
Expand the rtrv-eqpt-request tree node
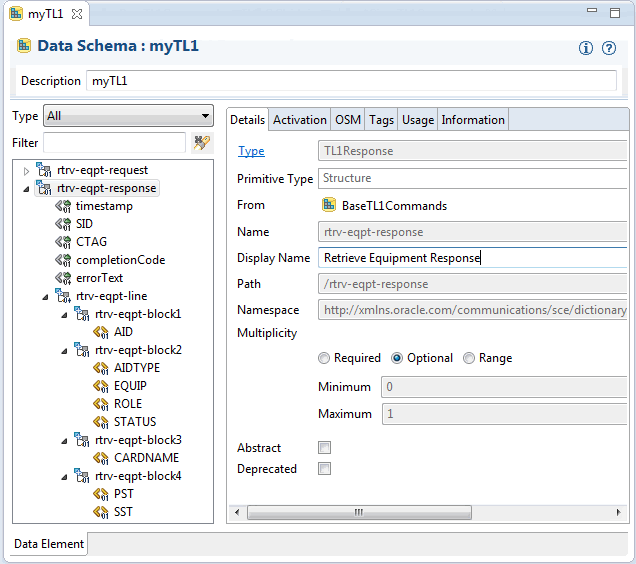26,171
